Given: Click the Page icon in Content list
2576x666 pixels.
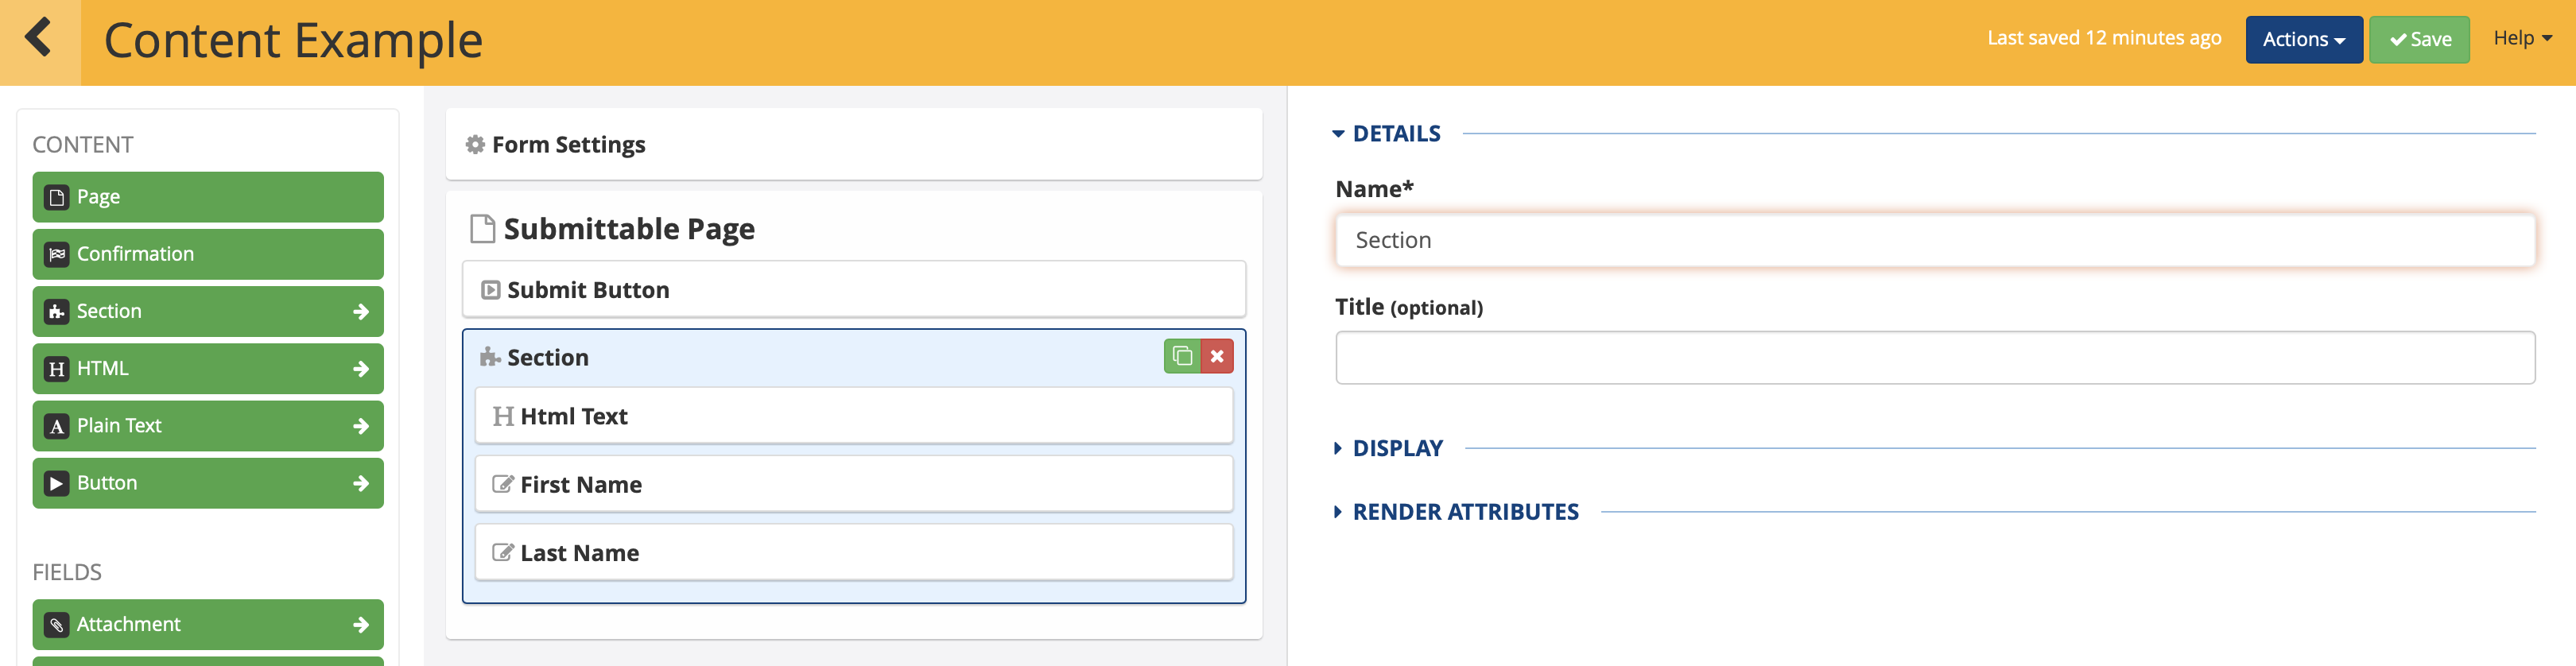Looking at the screenshot, I should 57,197.
